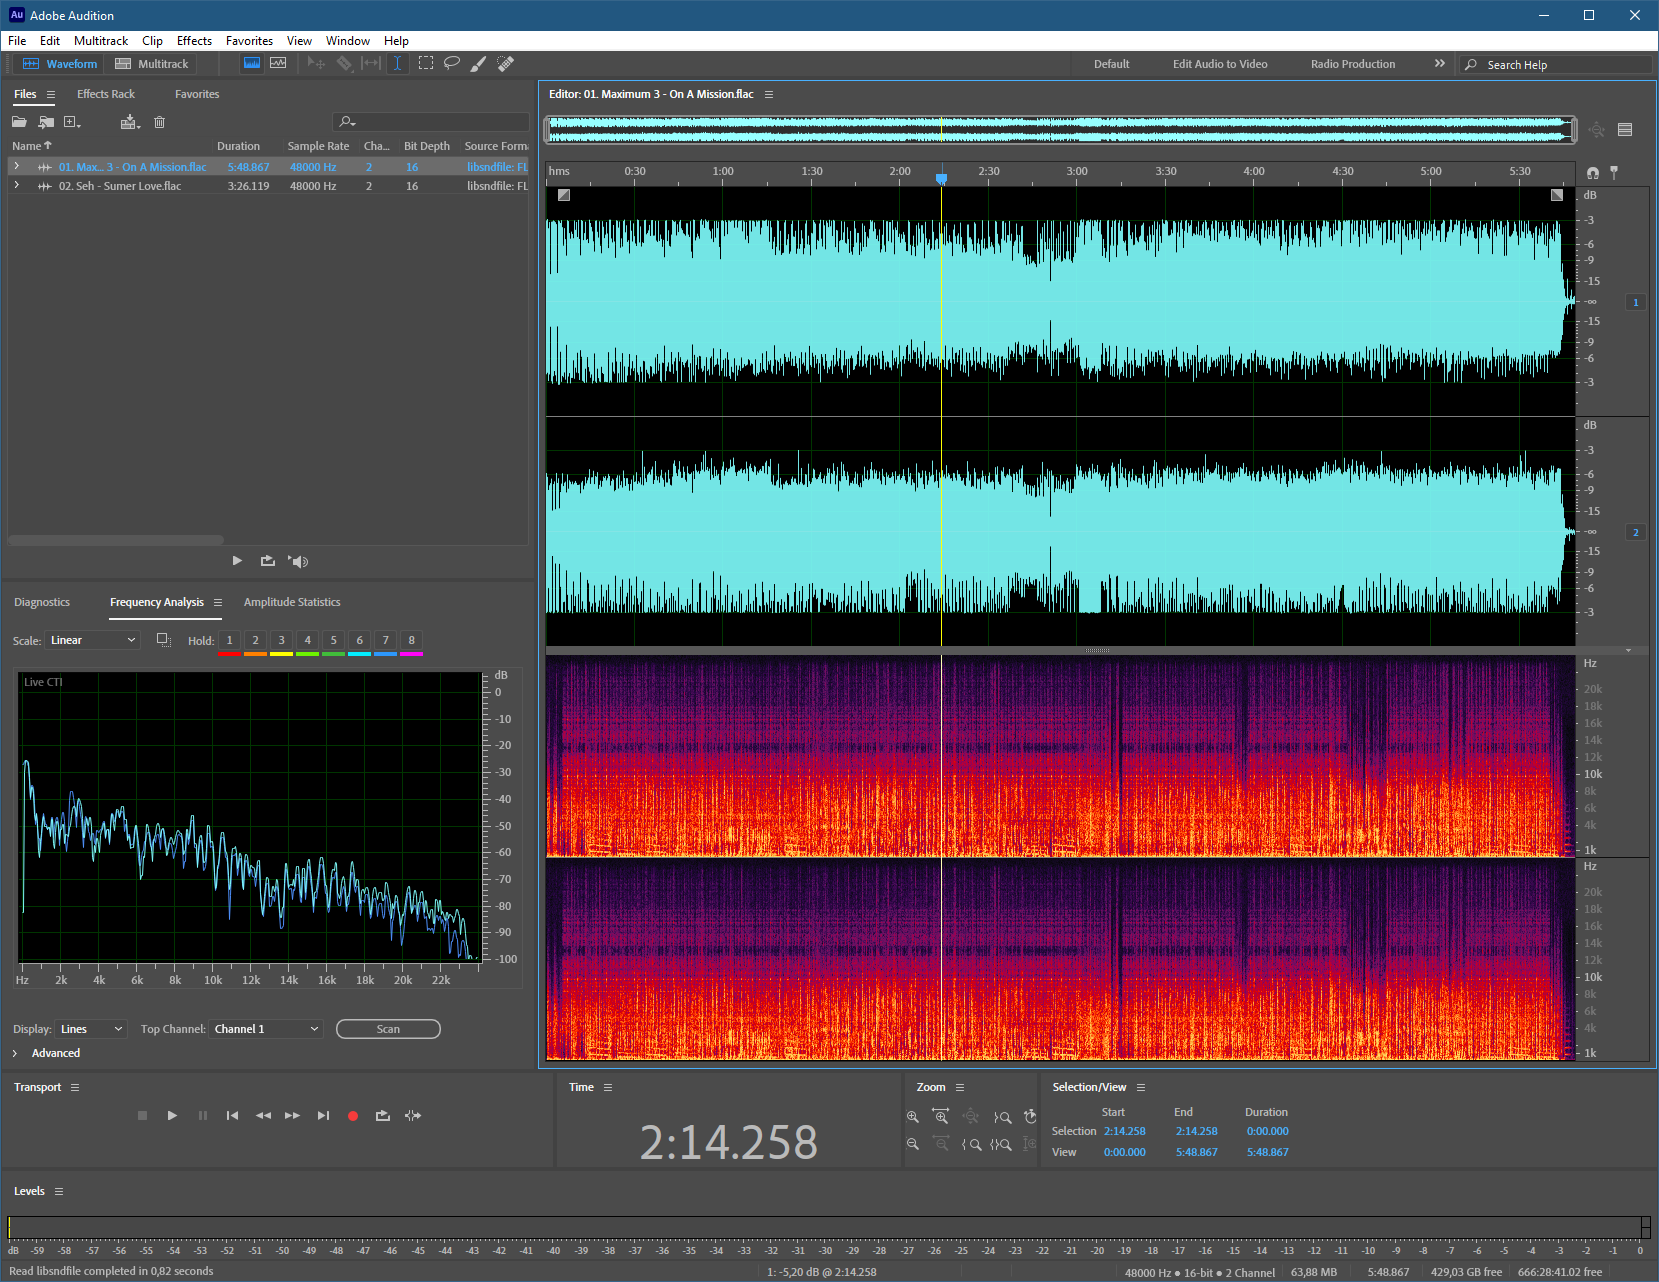Viewport: 1659px width, 1282px height.
Task: Click the Insert into Multitrack icon
Action: [x=130, y=122]
